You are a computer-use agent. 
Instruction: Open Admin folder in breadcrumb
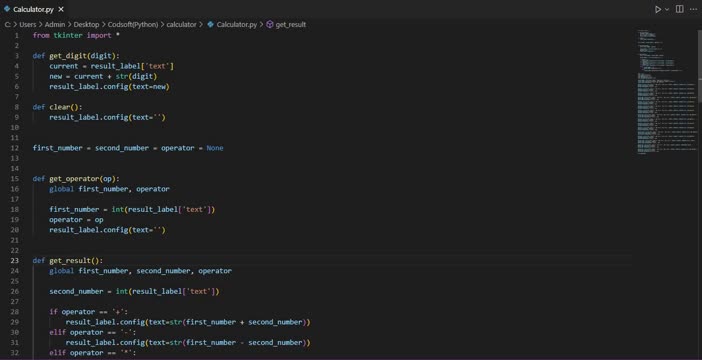[55, 25]
